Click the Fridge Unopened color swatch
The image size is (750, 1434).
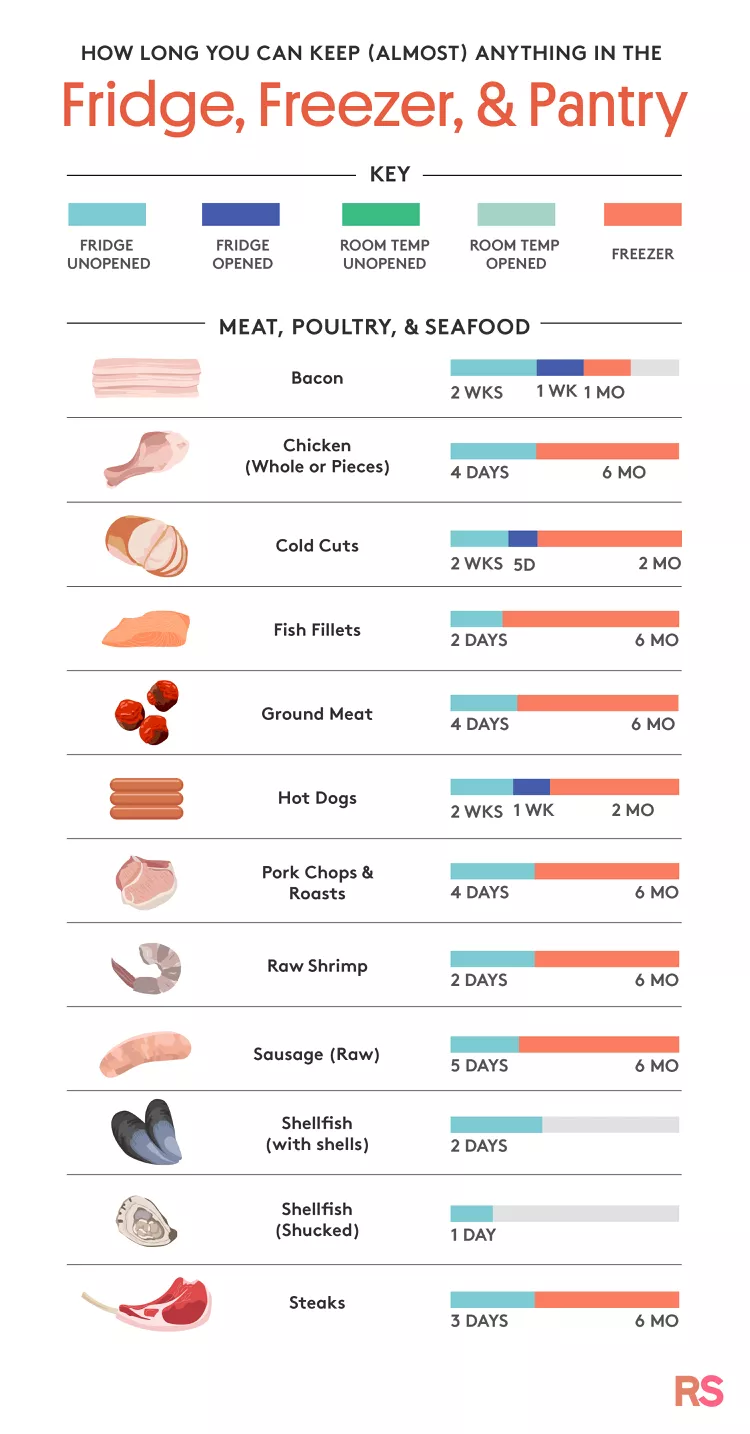(x=107, y=214)
